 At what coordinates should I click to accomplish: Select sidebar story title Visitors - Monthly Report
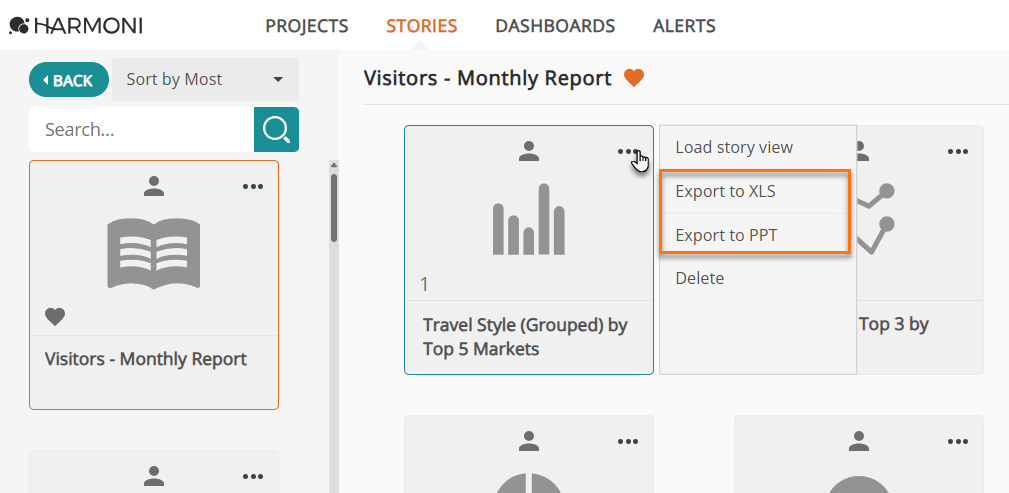(x=145, y=358)
